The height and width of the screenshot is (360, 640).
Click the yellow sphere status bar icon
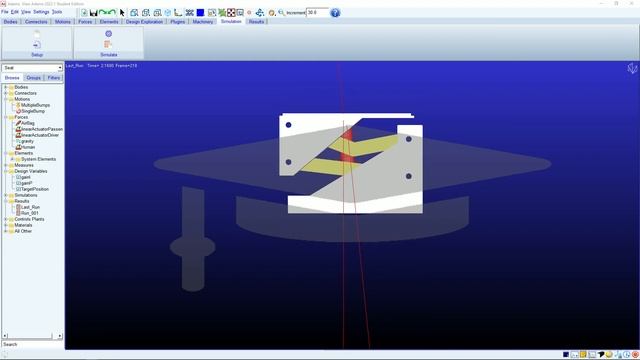pos(609,355)
